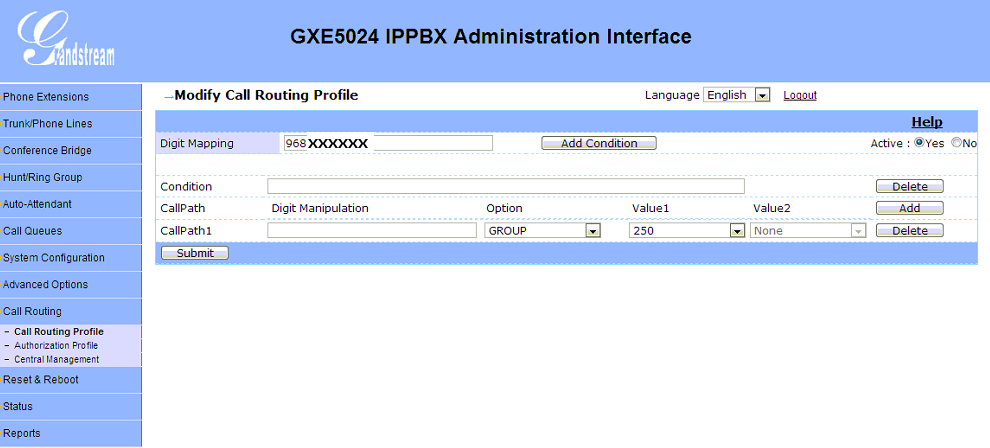
Task: Click the Grandstream logo
Action: pyautogui.click(x=66, y=40)
